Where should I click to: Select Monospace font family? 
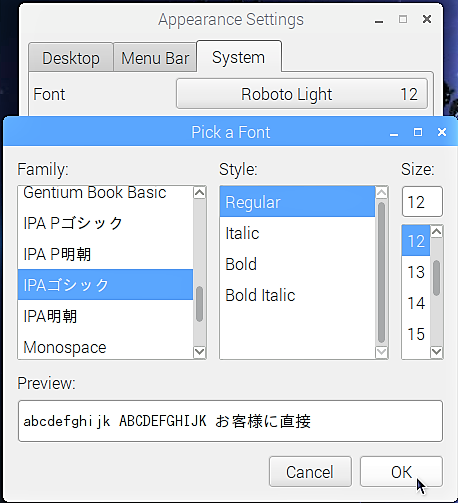click(x=105, y=347)
